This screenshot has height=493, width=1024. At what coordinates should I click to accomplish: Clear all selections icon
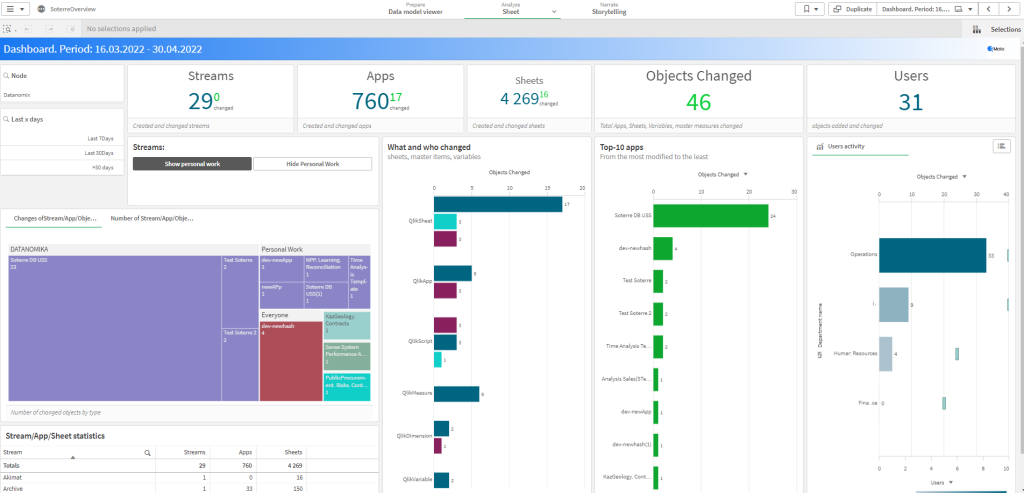point(71,29)
